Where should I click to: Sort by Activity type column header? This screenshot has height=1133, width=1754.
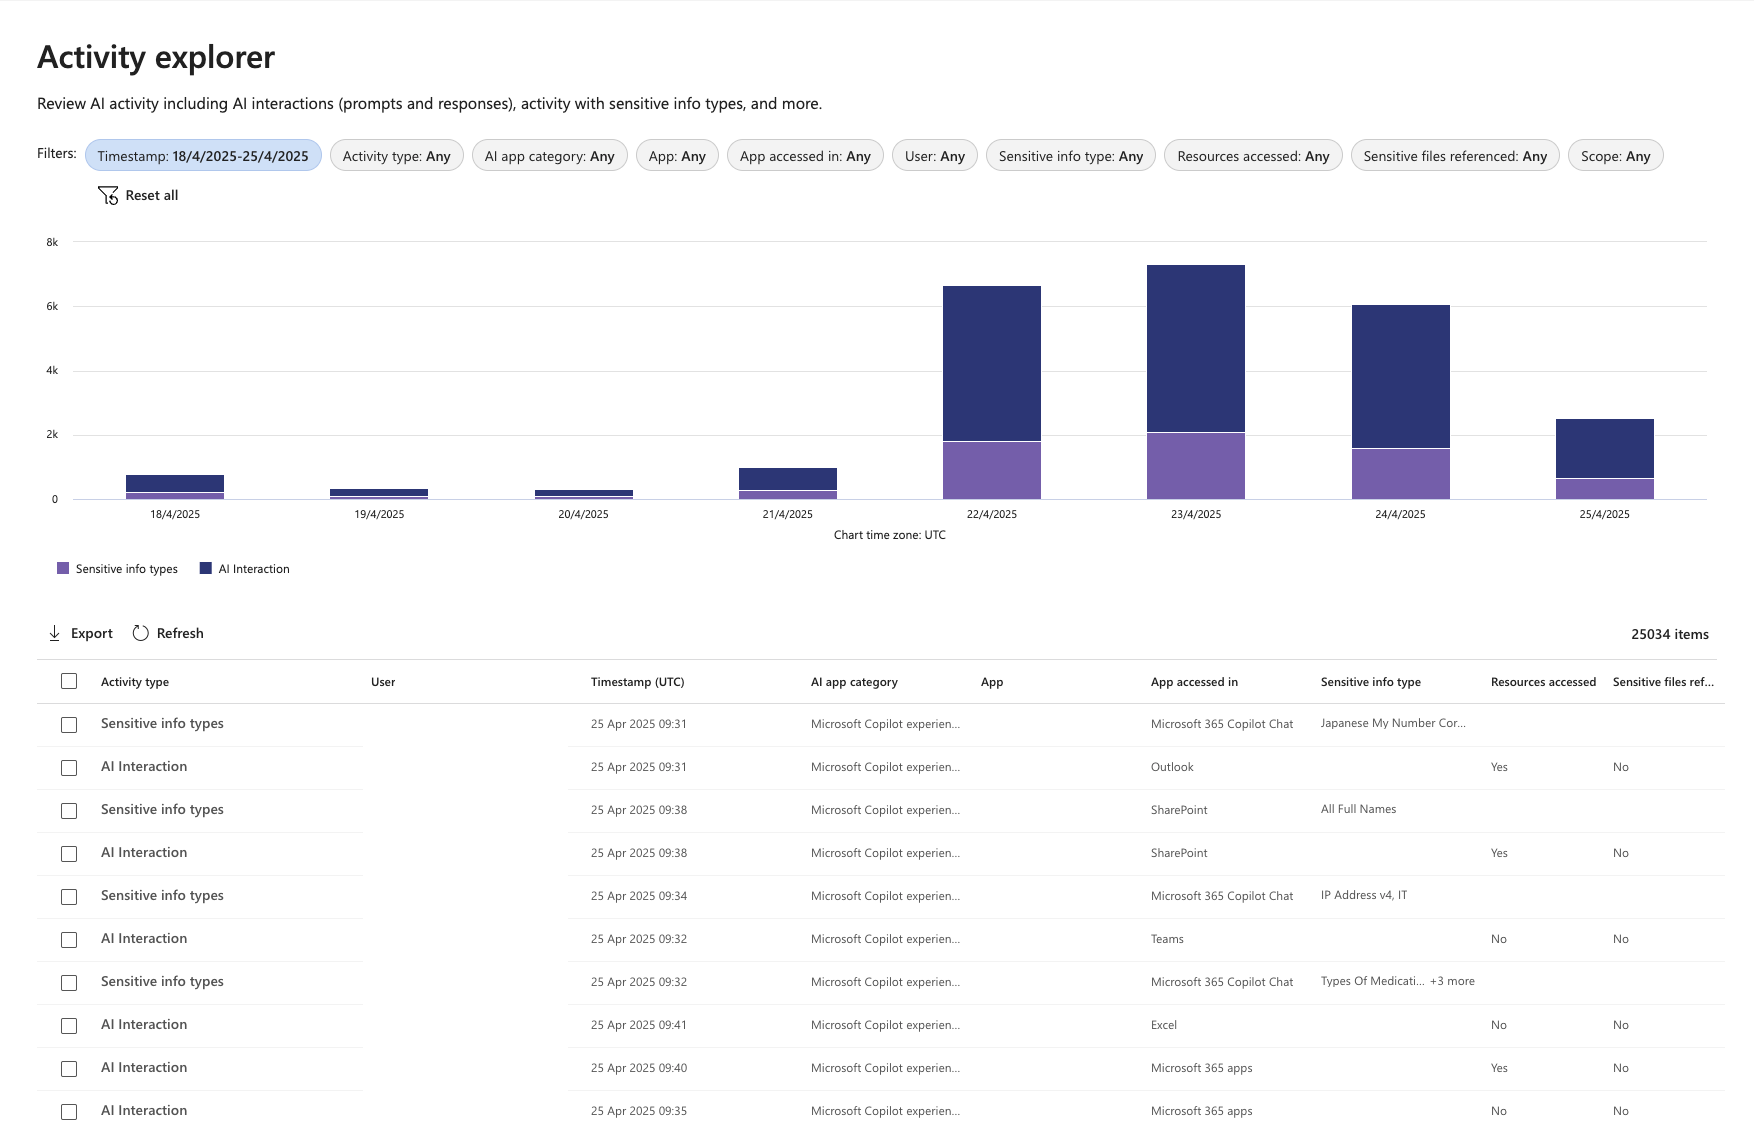click(135, 682)
